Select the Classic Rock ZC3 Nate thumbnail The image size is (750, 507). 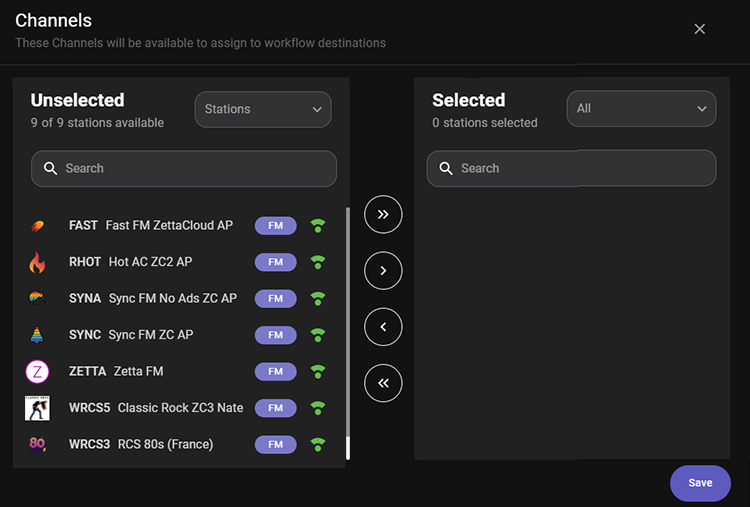(x=37, y=408)
